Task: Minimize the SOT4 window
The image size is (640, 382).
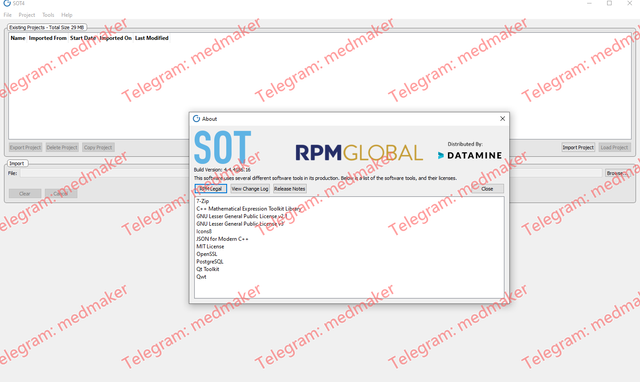Action: click(x=589, y=3)
